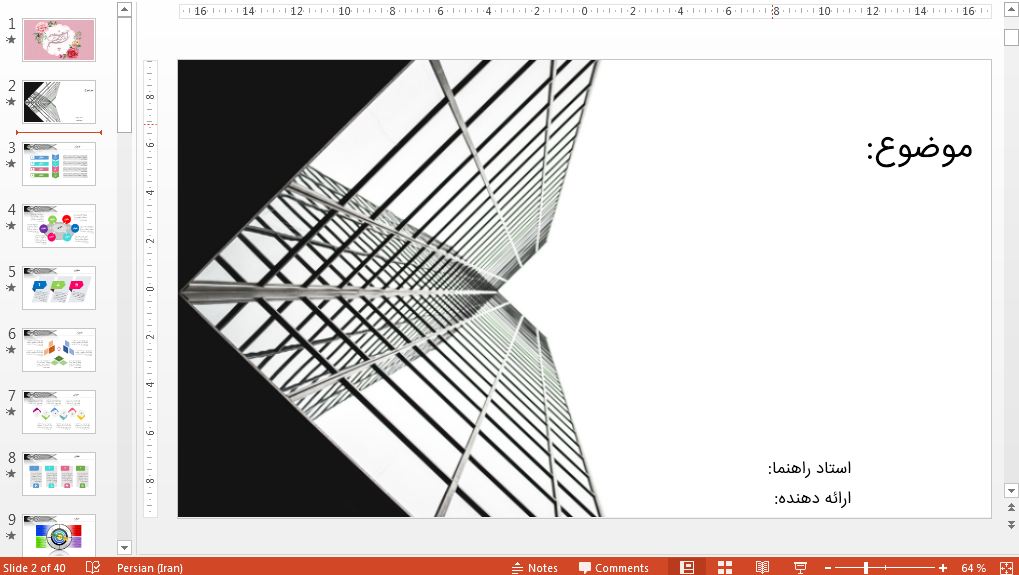Click the zoom out minus button

click(x=828, y=567)
